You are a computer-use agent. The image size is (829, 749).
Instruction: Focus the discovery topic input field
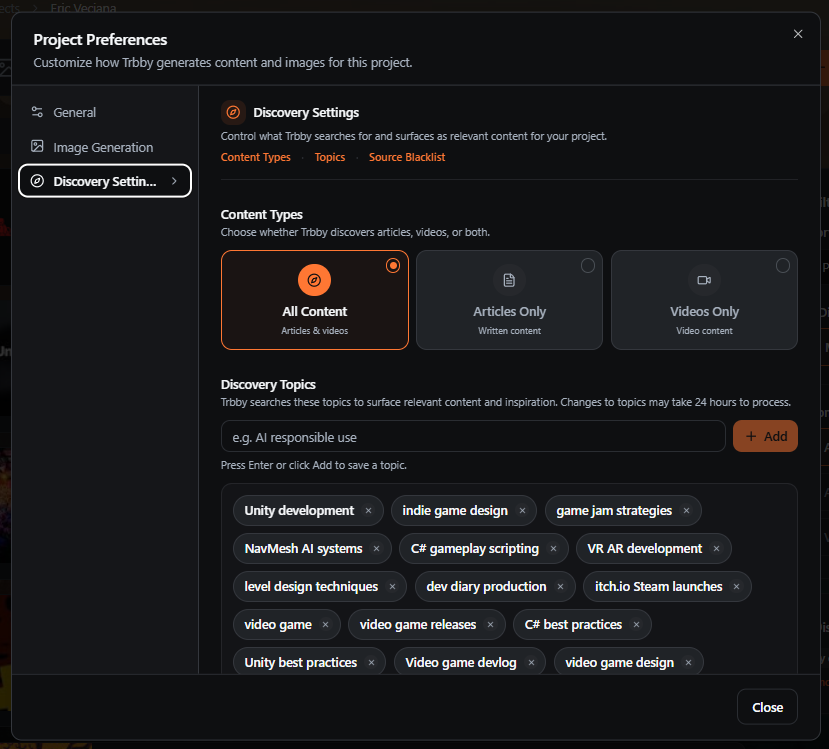[473, 437]
